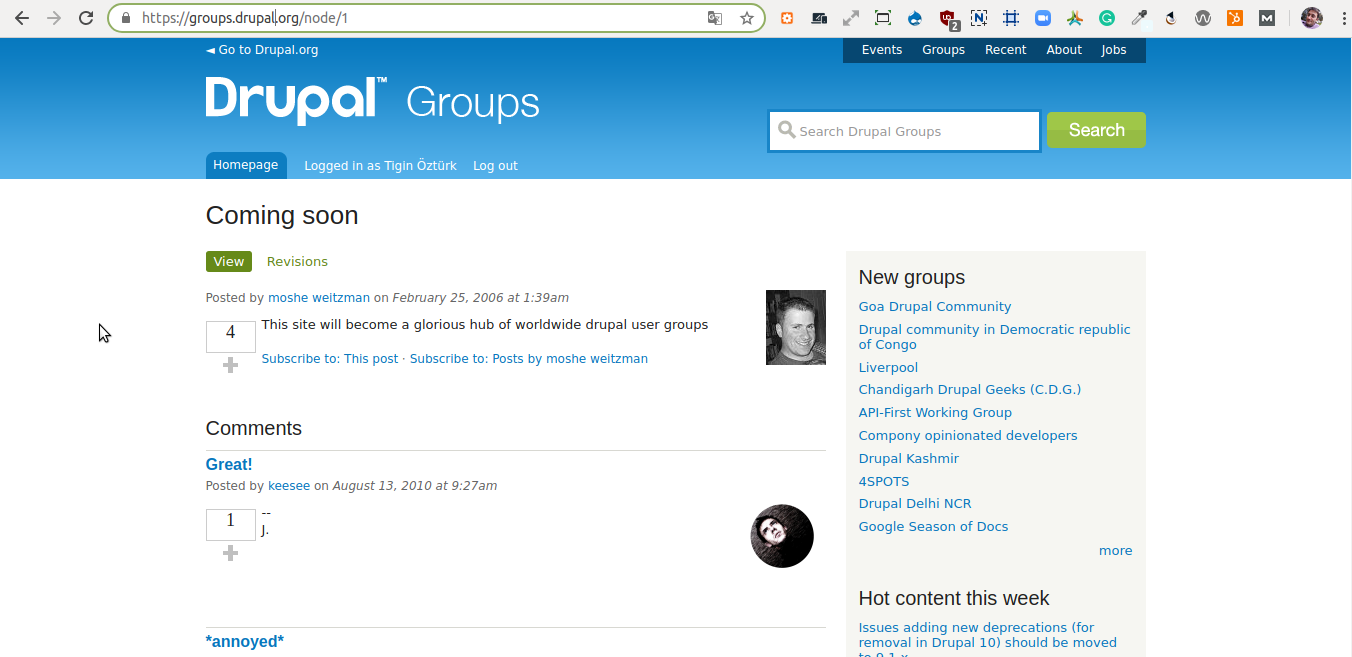Open the Logged in as Tigin Öztürk link
1352x657 pixels.
[380, 166]
